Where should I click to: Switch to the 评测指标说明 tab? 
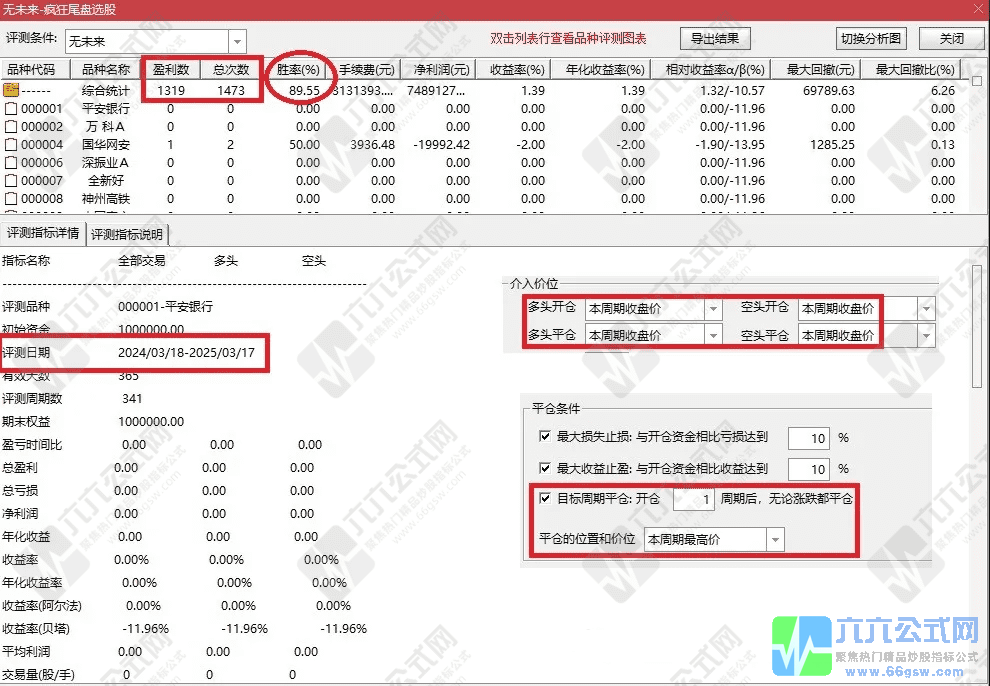(x=127, y=235)
